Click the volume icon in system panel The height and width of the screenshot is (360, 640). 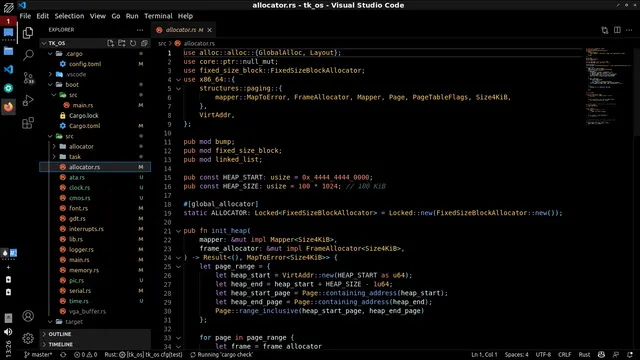click(x=8, y=332)
